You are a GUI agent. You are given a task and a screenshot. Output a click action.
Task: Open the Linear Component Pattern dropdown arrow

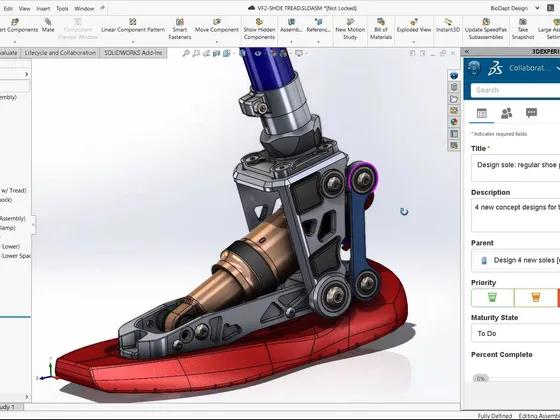[133, 42]
